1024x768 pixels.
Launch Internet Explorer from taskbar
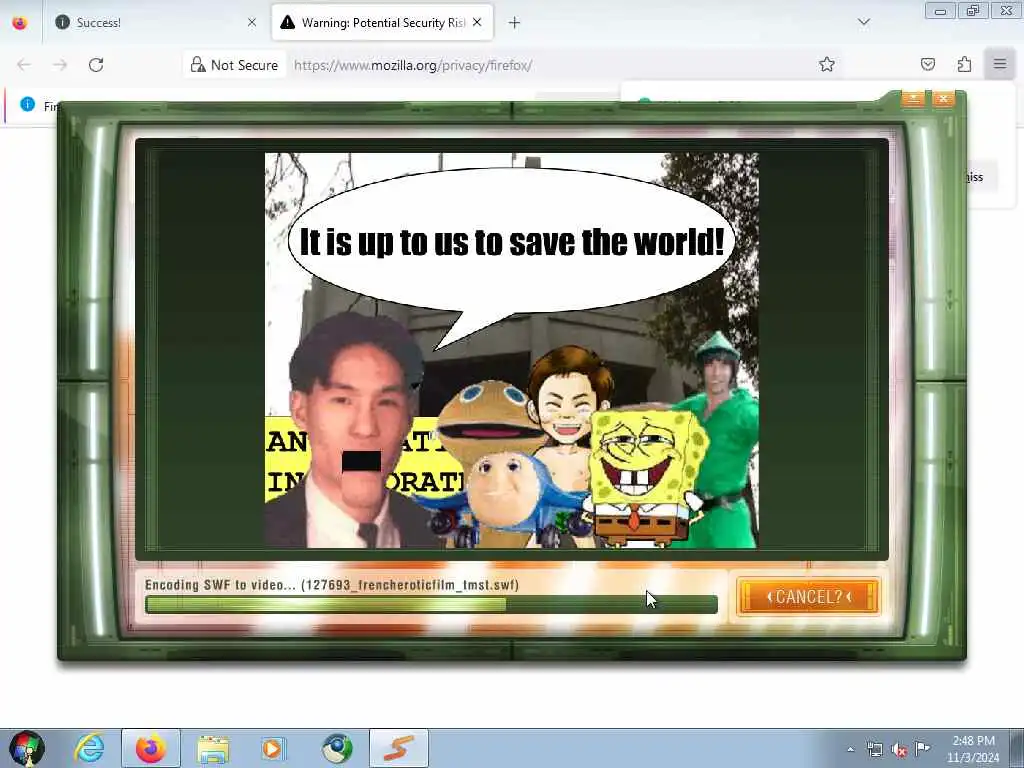click(88, 748)
